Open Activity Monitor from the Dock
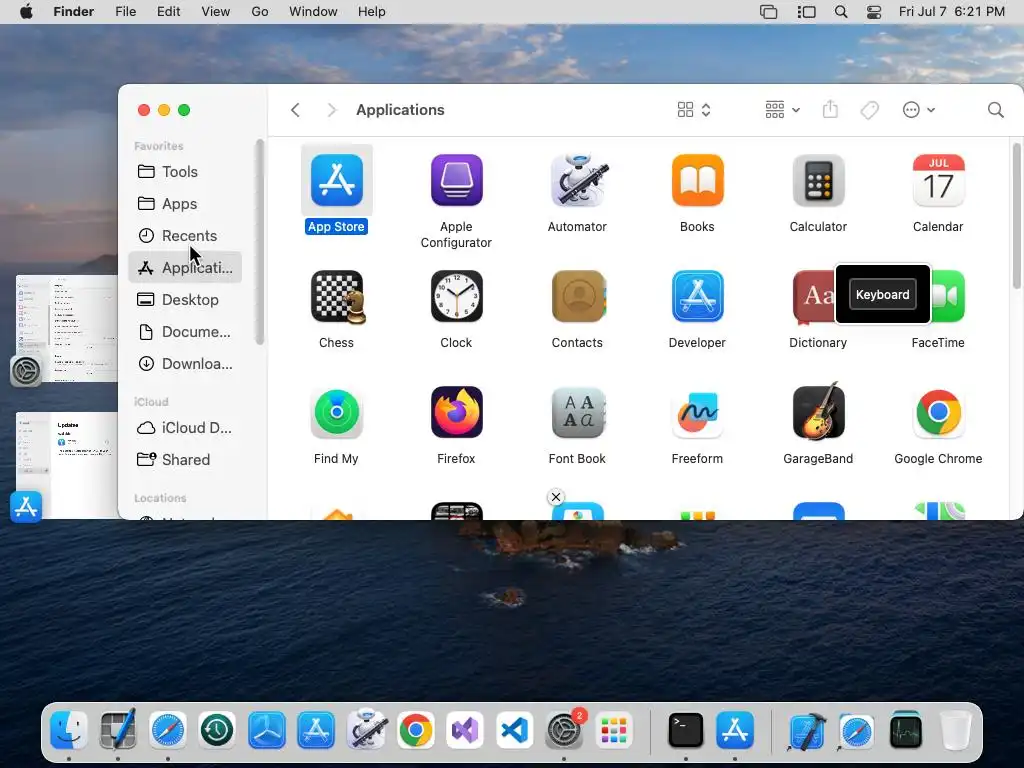 [x=906, y=730]
